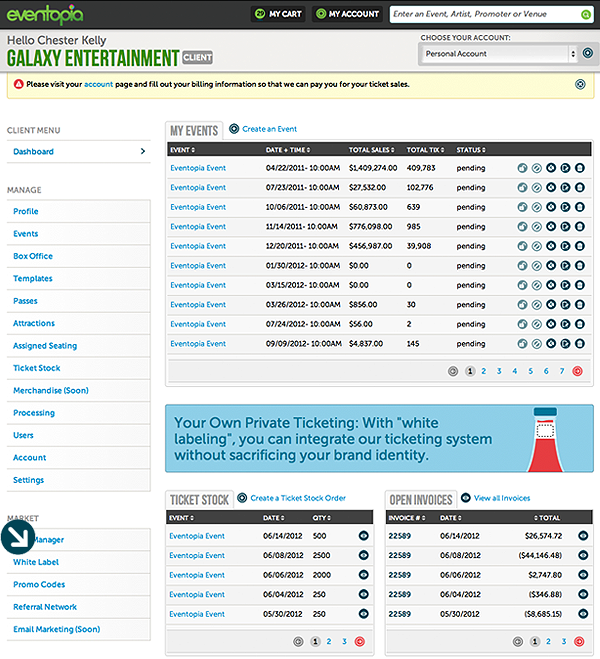Click the View all Invoices link
Screen dimensions: 600x659
[502, 498]
